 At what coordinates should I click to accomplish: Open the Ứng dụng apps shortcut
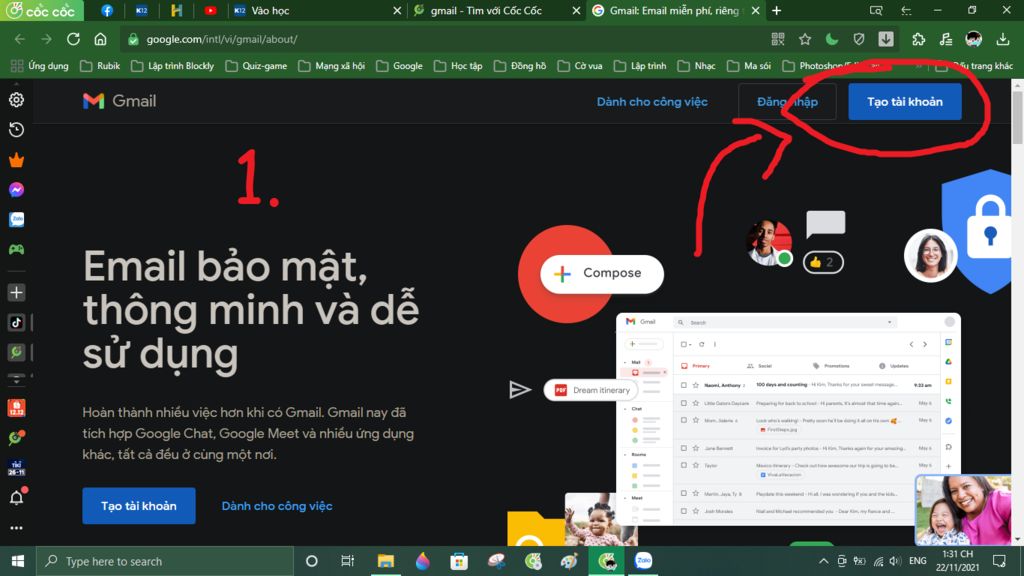point(40,66)
